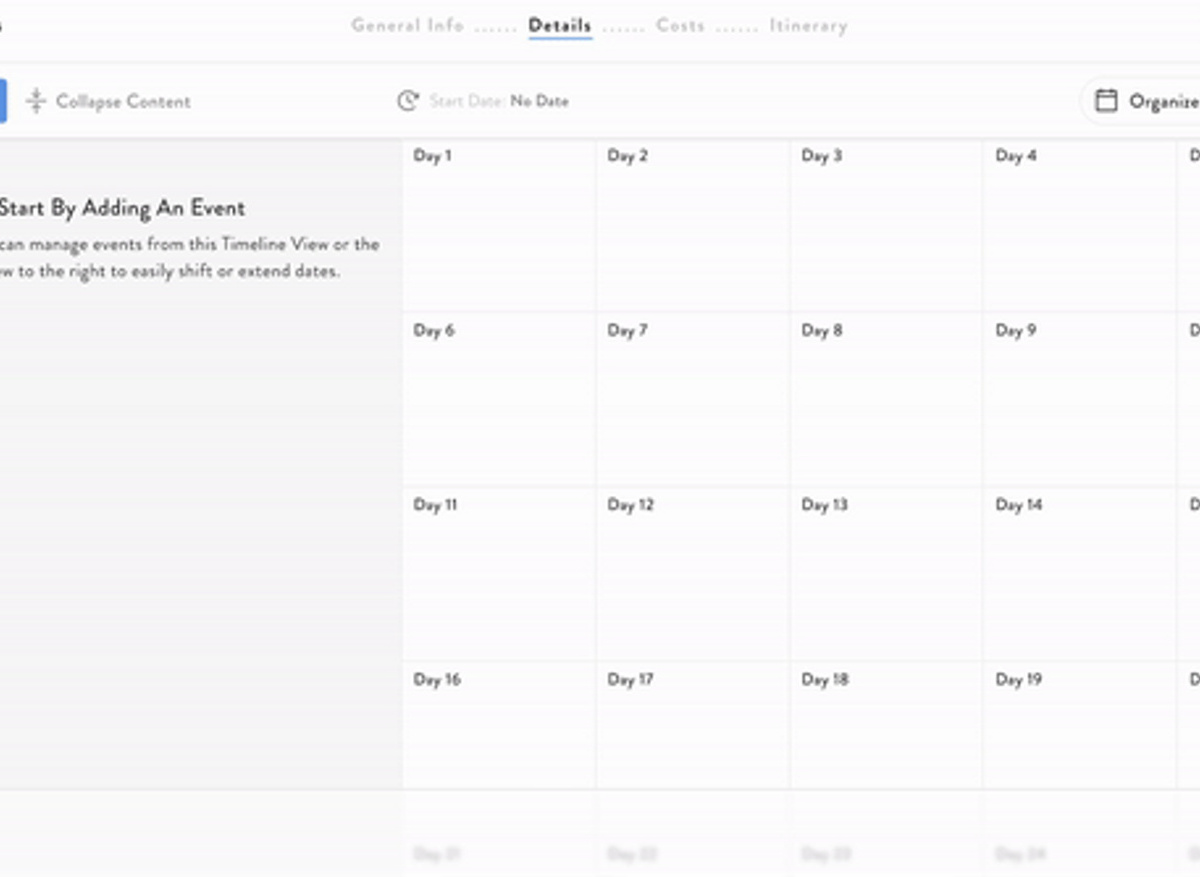Click the Start Date clock icon
The image size is (1200, 877).
[x=407, y=101]
